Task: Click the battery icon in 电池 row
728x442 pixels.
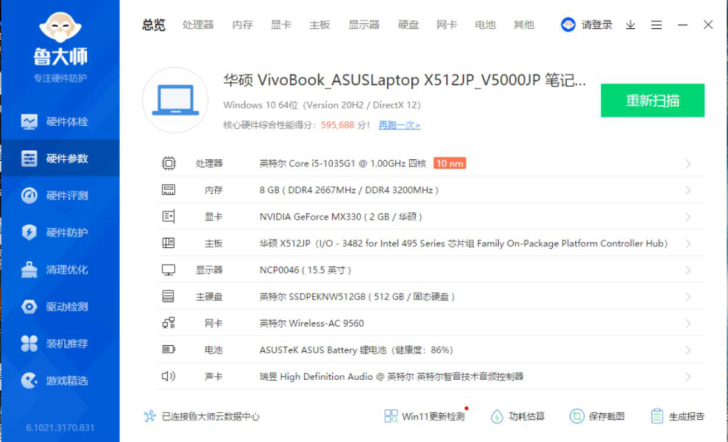Action: [169, 349]
